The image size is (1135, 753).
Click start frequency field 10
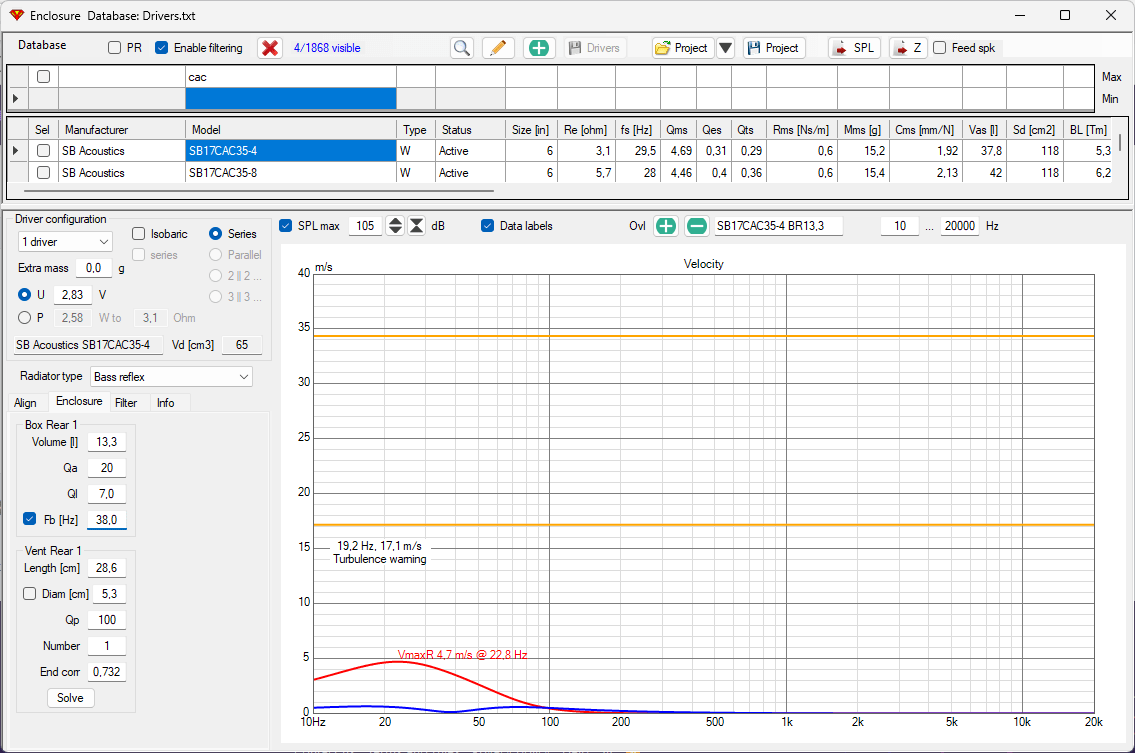point(900,226)
